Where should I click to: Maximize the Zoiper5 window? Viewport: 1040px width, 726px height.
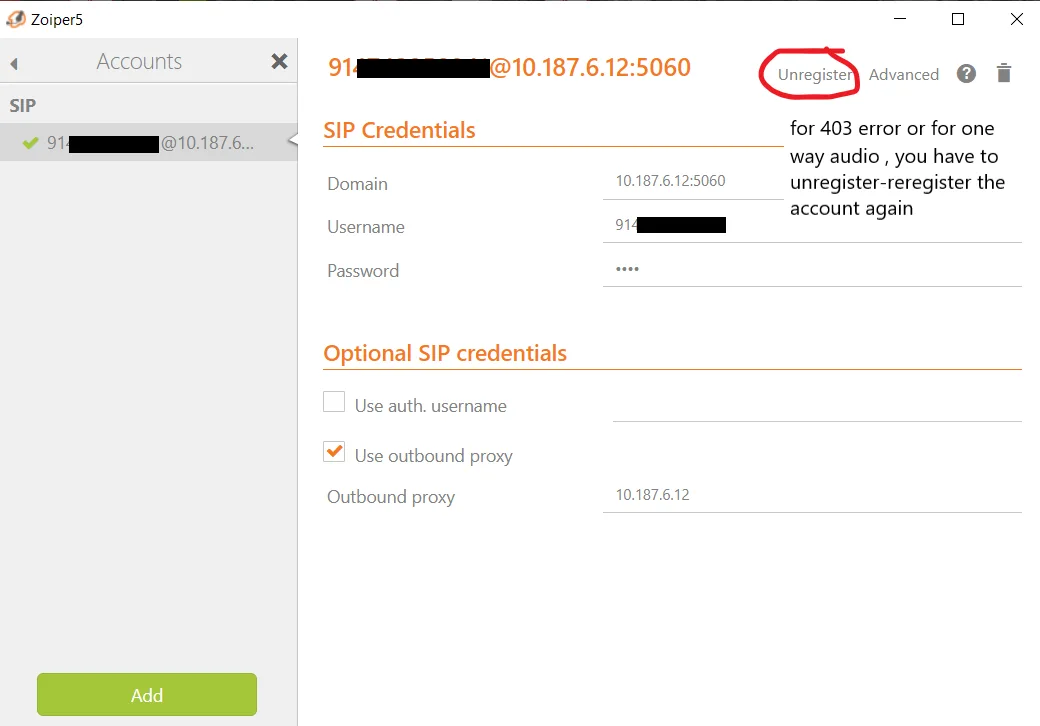pos(958,19)
